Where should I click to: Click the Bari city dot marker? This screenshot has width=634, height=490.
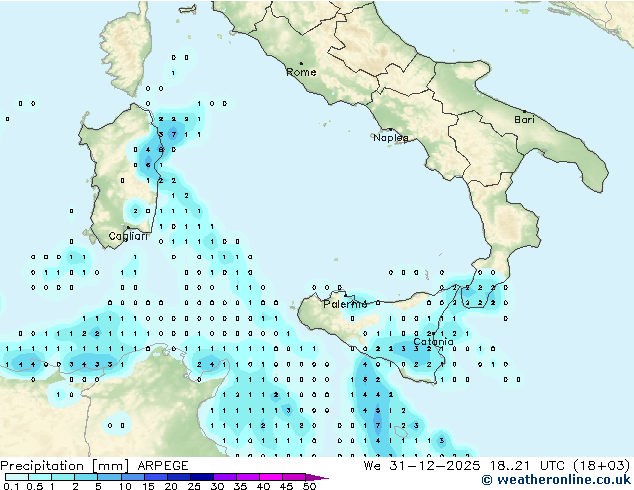pyautogui.click(x=524, y=111)
